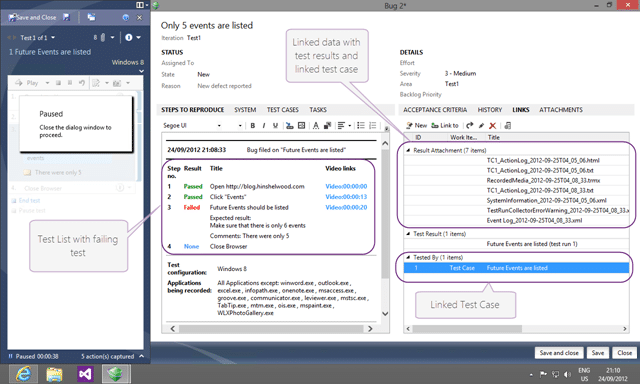The image size is (640, 384).
Task: Open the Play options dropdown arrow
Action: (47, 83)
